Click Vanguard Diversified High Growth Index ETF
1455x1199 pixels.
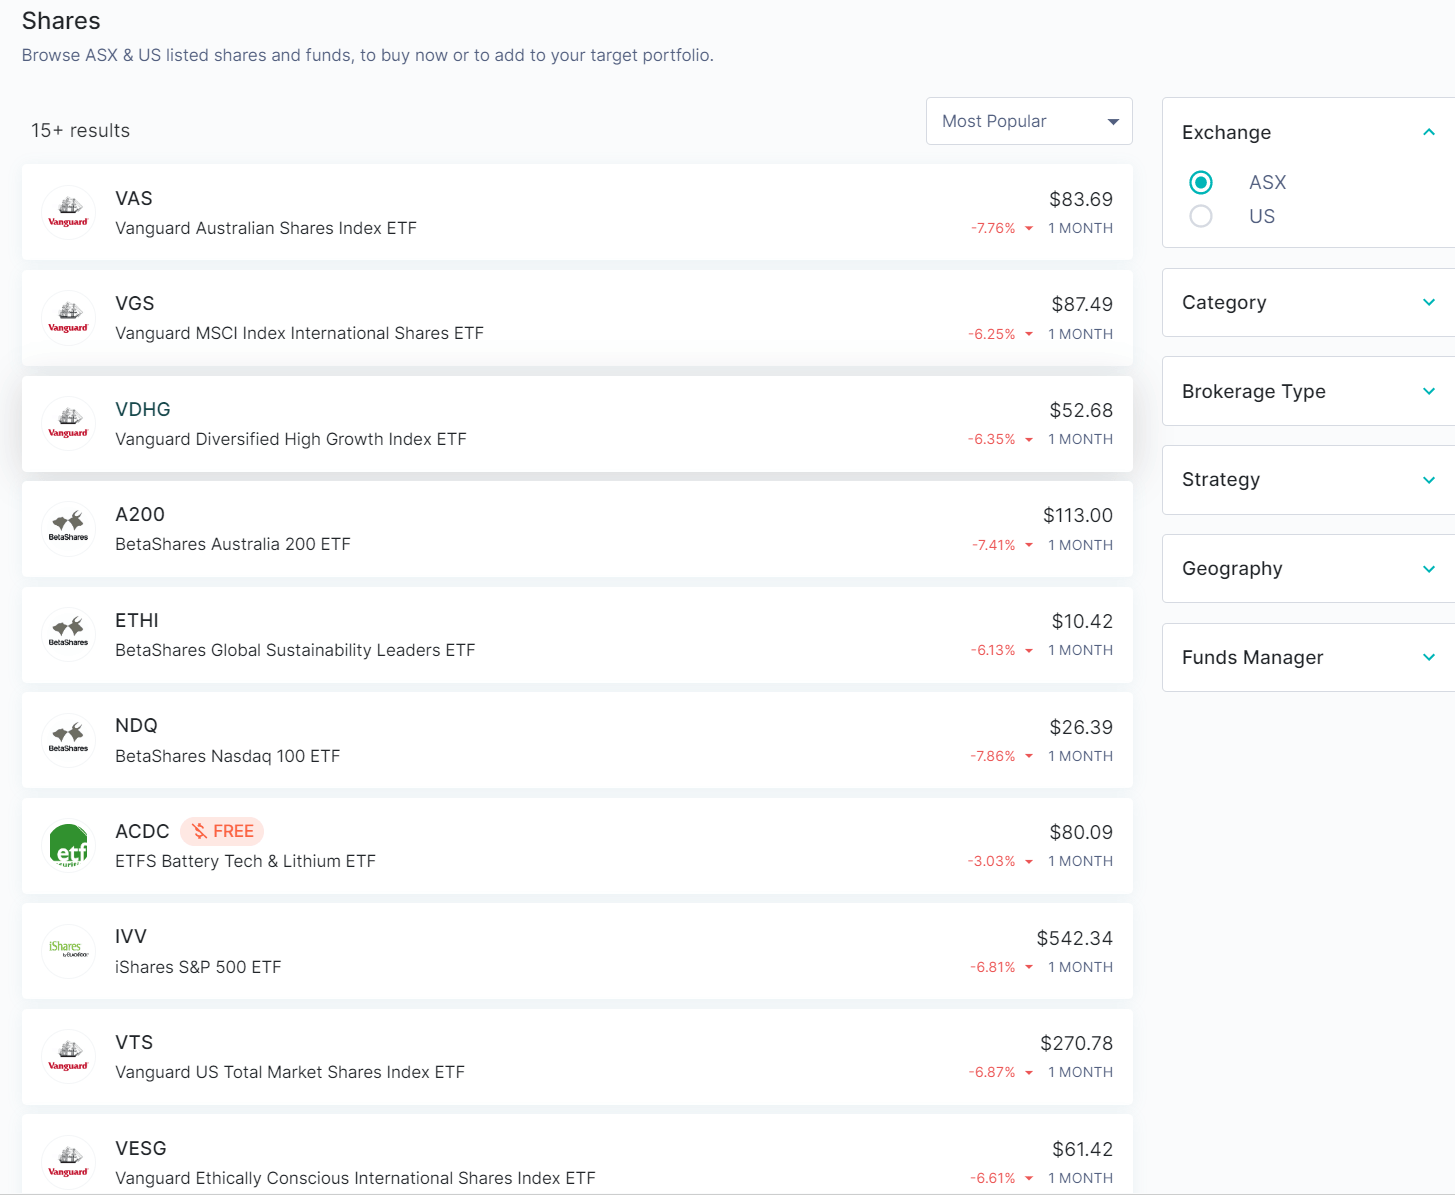[291, 439]
